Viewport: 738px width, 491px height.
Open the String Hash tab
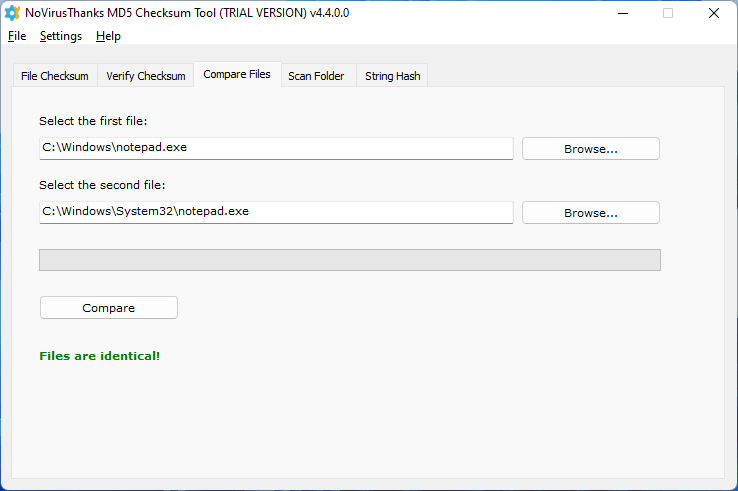tap(393, 76)
